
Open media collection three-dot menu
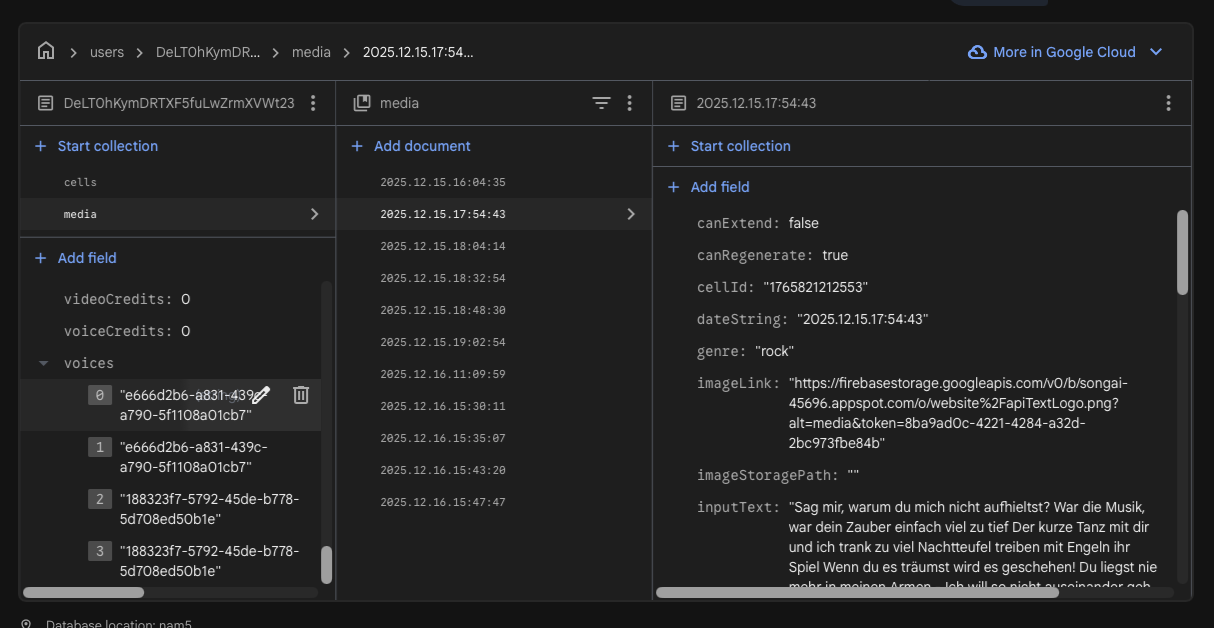pos(629,103)
